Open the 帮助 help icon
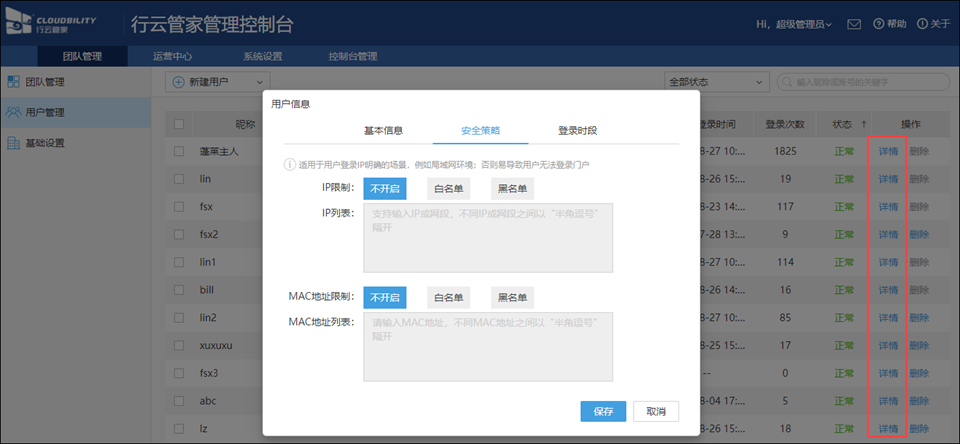Screen dimensions: 960x444 [879, 24]
